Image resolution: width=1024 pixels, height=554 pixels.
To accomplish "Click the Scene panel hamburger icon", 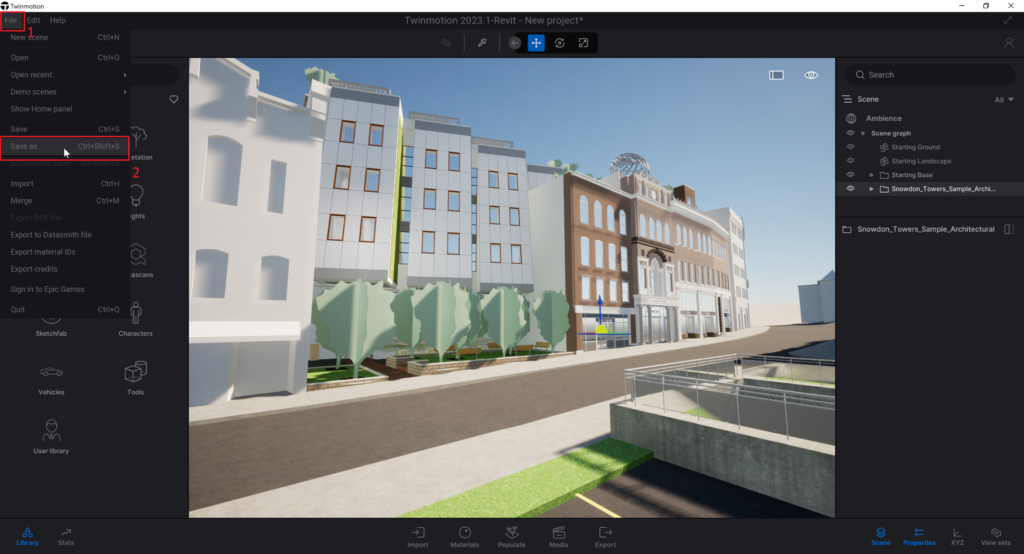I will (847, 99).
